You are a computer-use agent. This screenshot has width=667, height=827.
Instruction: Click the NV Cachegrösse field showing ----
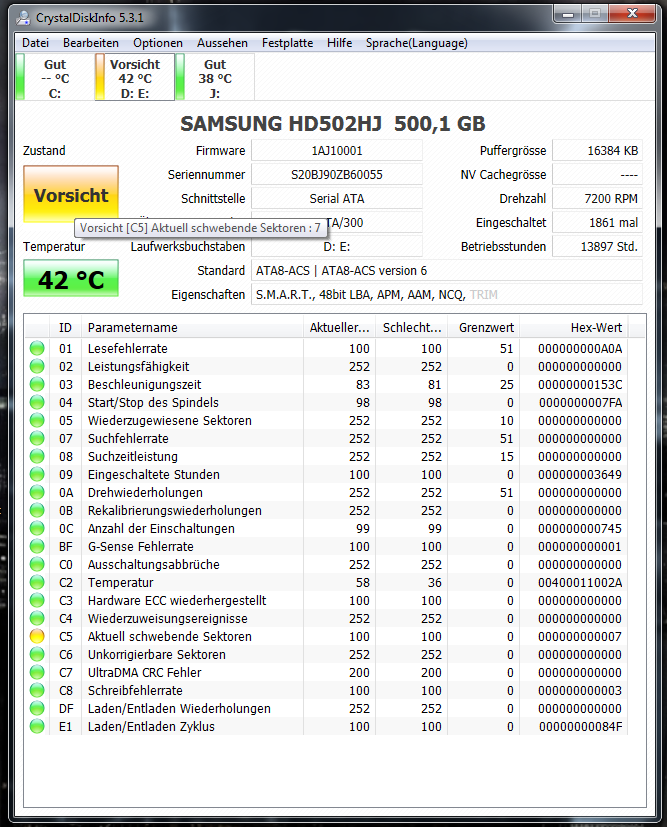click(597, 175)
